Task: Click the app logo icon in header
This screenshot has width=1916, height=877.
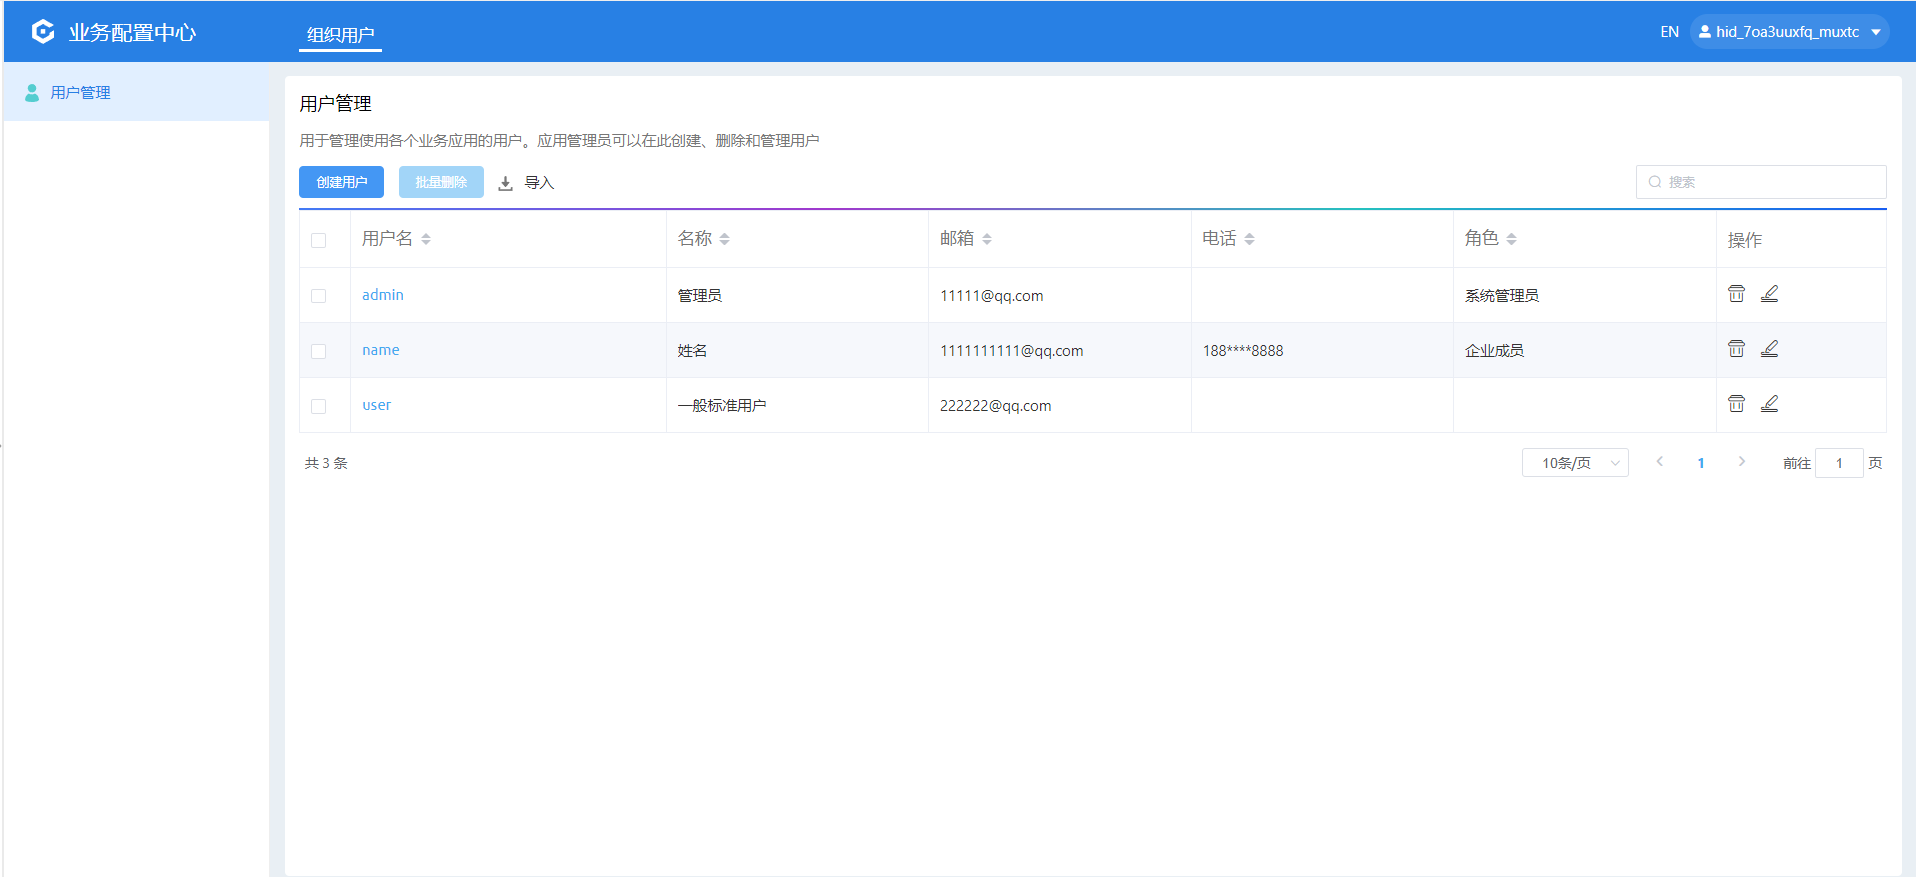Action: (x=43, y=32)
